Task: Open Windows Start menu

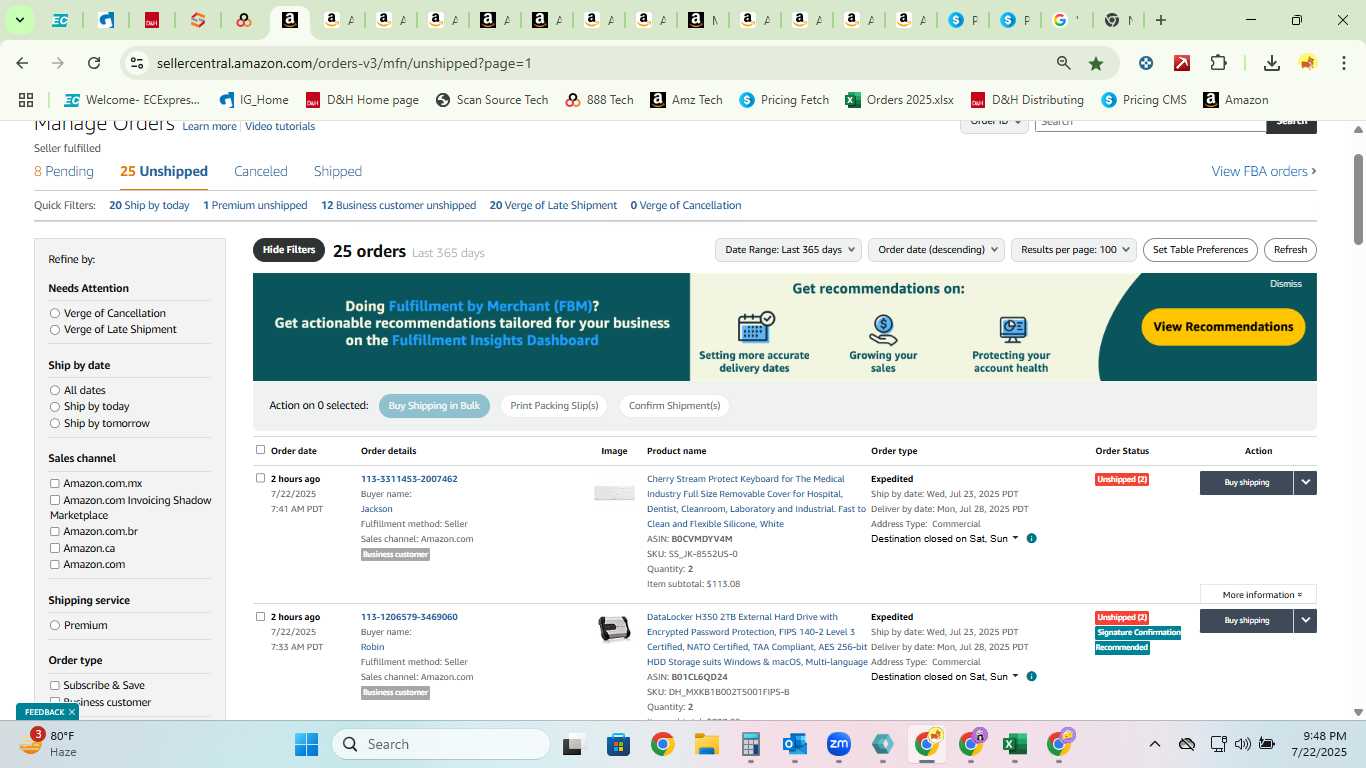Action: 306,744
